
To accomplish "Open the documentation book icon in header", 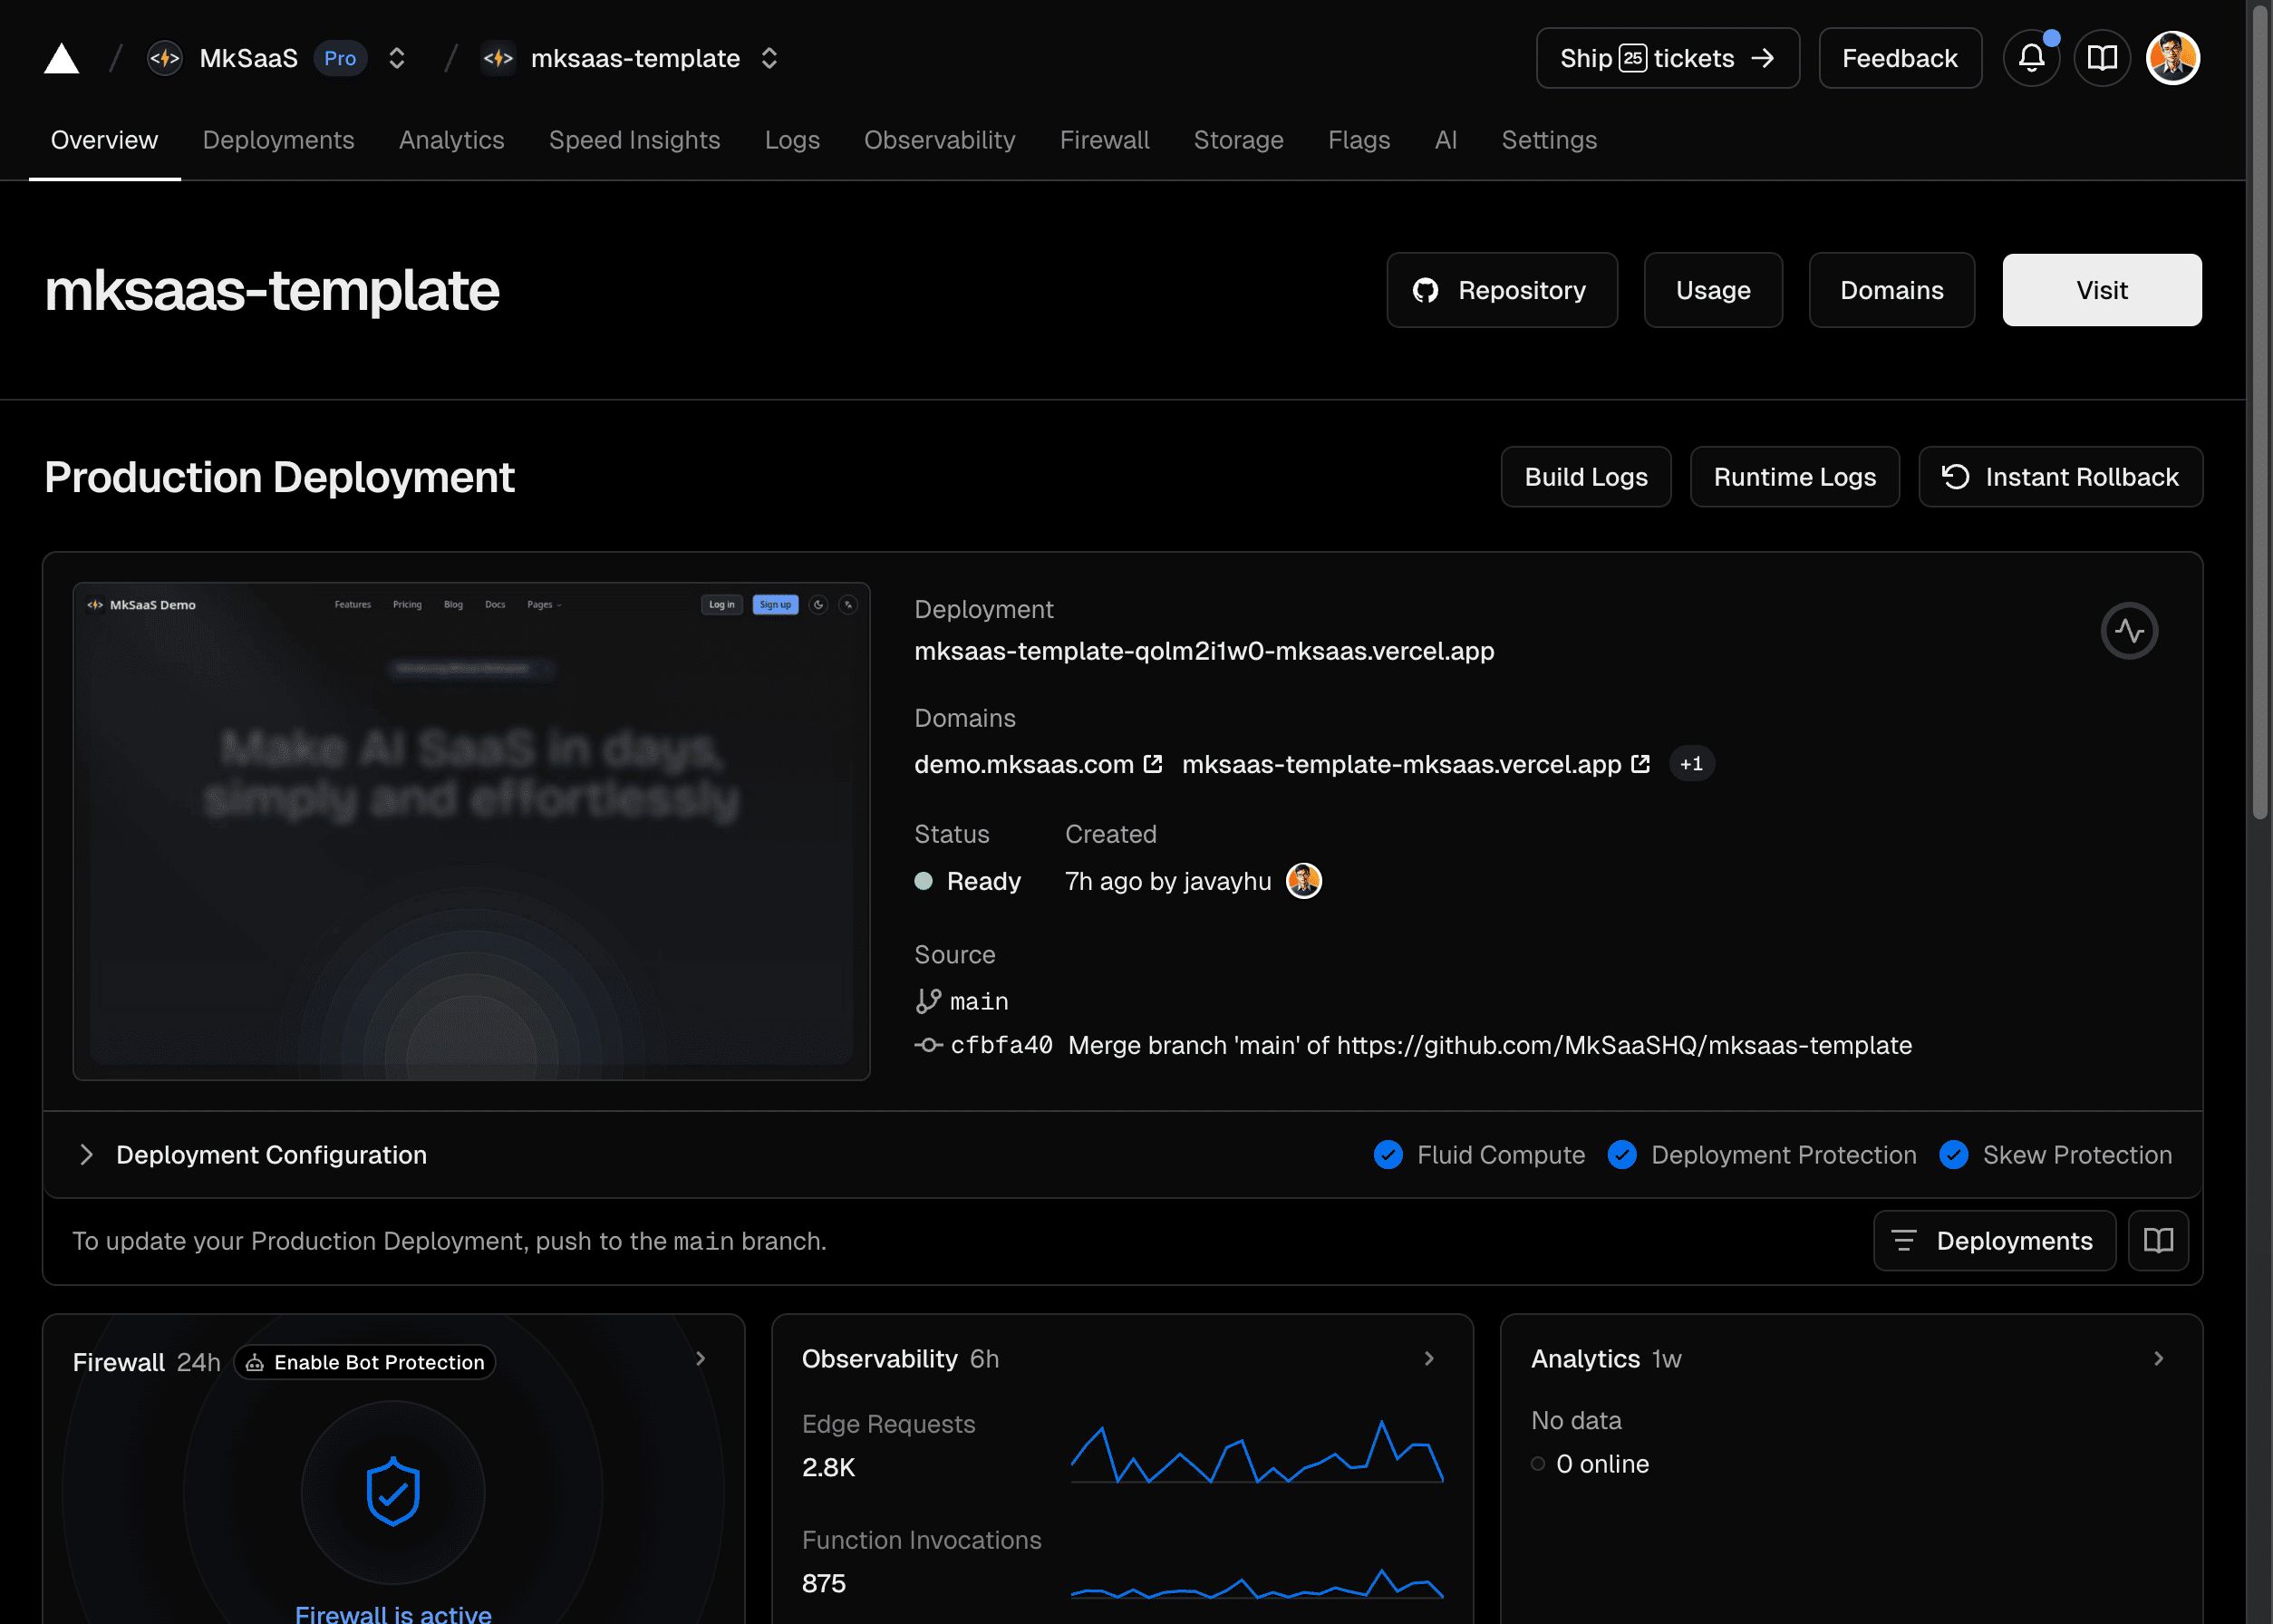I will click(x=2102, y=58).
